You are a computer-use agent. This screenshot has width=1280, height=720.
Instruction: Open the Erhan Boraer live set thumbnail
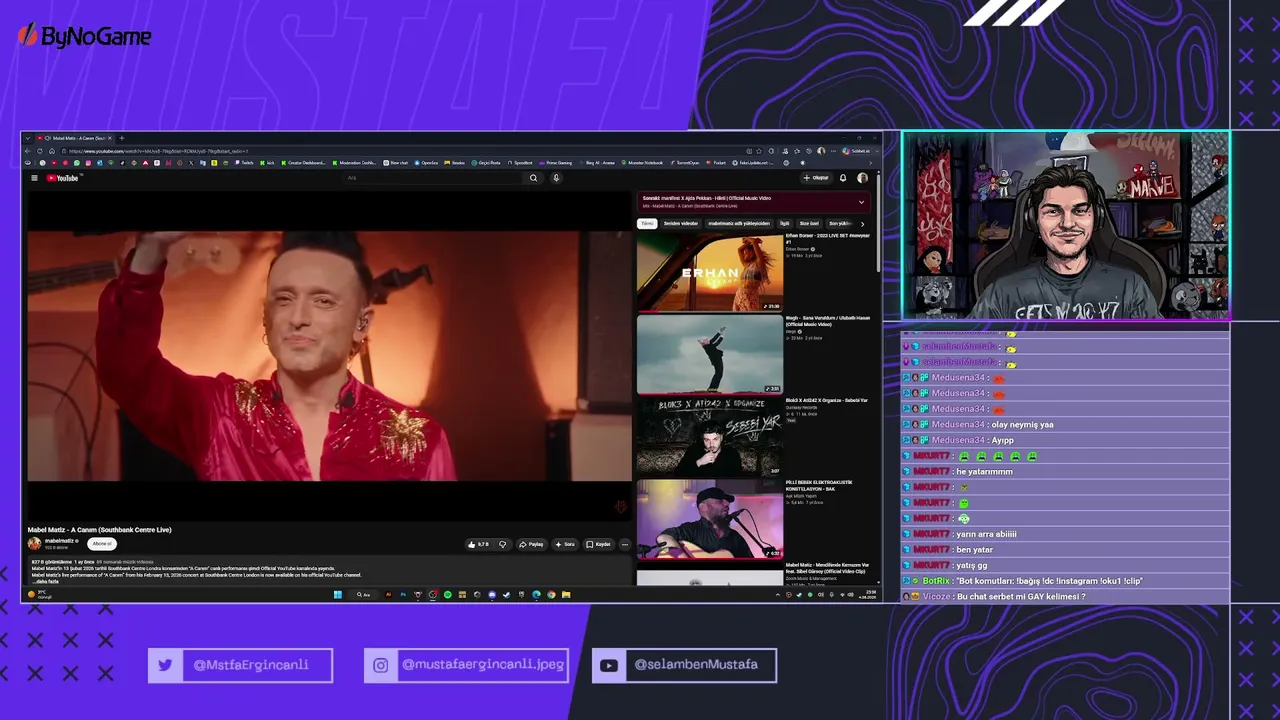pyautogui.click(x=710, y=272)
